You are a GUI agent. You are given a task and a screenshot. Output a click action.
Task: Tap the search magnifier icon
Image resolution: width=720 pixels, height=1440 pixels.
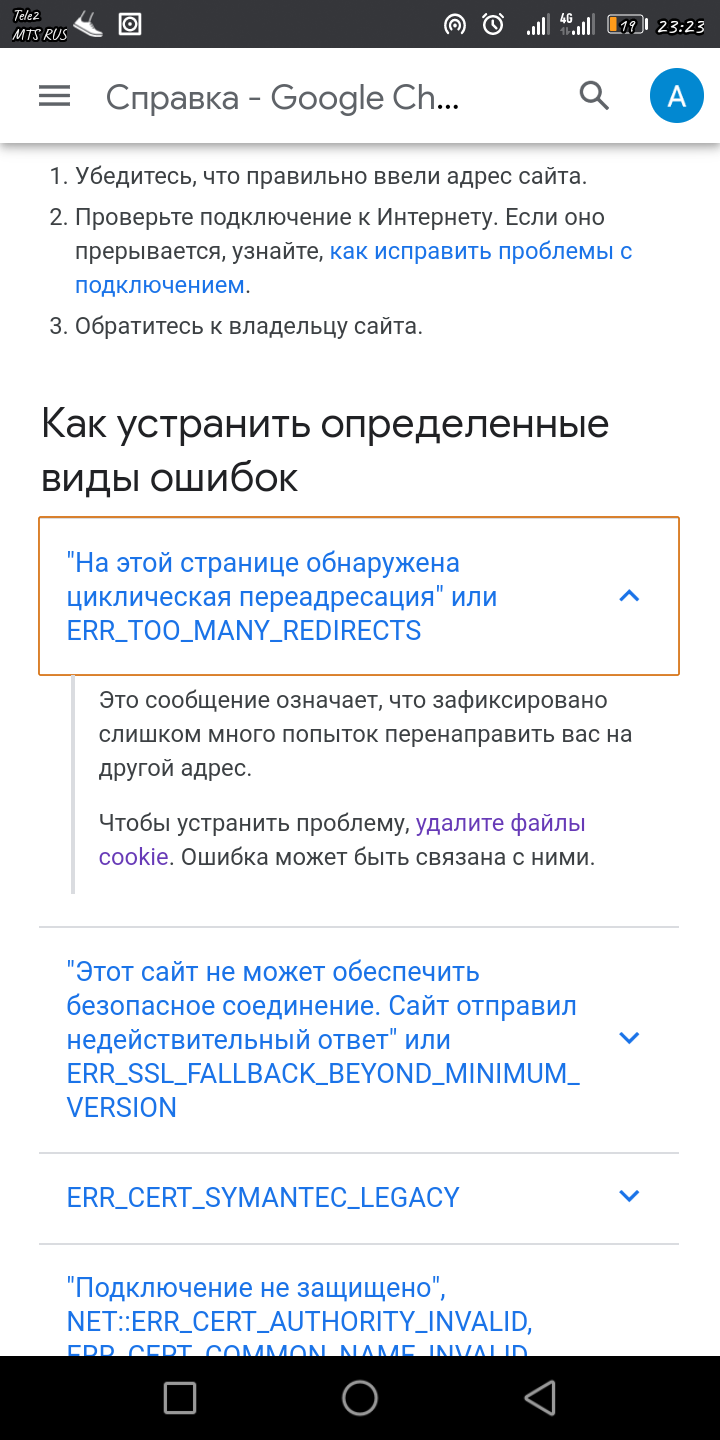pyautogui.click(x=594, y=96)
